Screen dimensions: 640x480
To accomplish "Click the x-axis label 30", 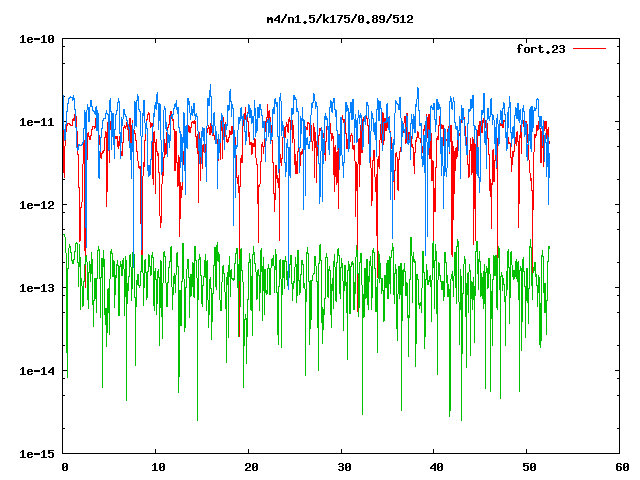I will pyautogui.click(x=344, y=467).
